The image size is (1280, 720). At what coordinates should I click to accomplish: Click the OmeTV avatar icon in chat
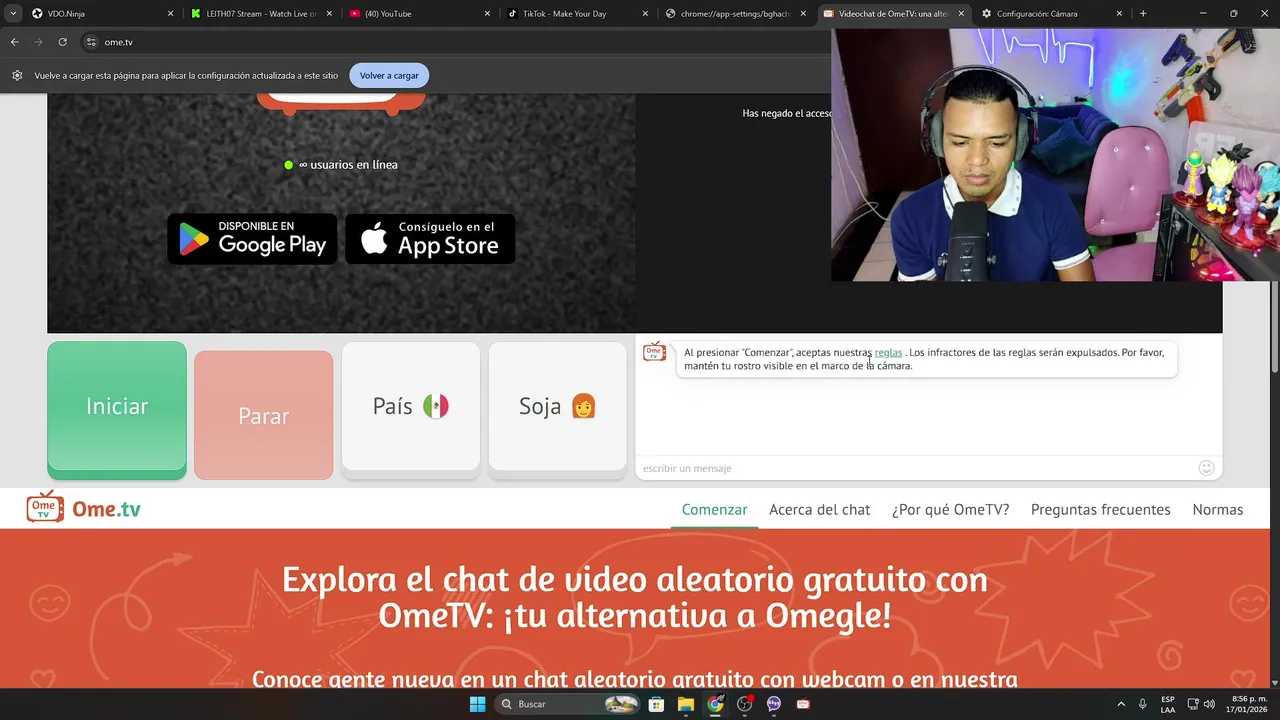(654, 351)
